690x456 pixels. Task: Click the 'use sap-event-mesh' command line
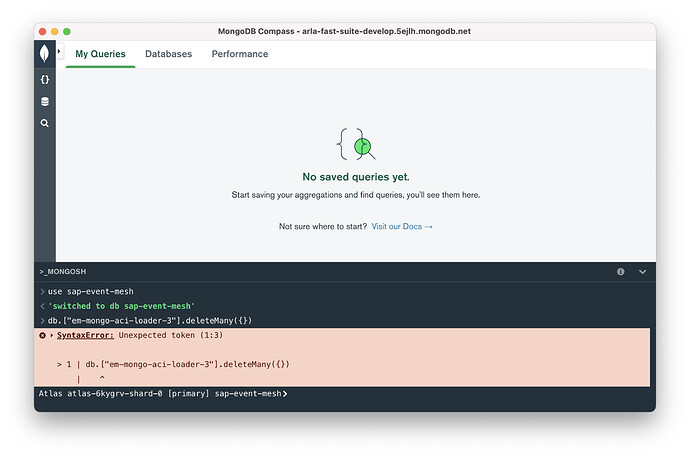click(90, 291)
